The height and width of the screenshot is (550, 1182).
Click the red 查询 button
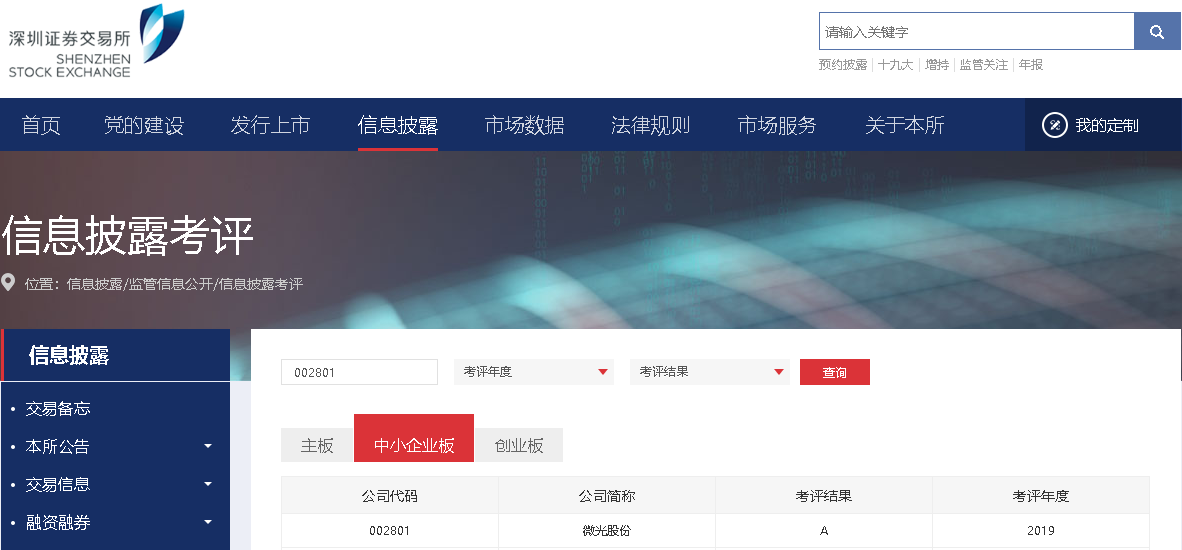[834, 372]
